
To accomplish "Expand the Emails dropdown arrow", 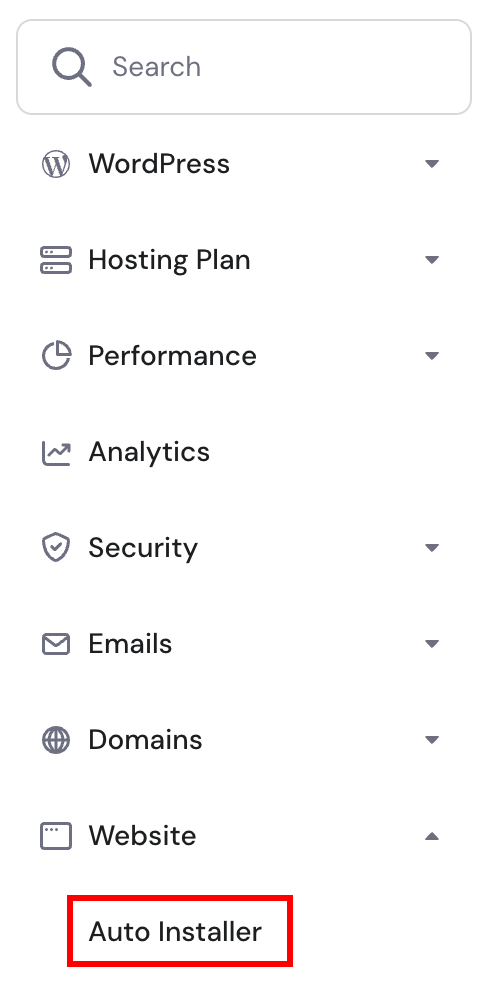I will [432, 644].
